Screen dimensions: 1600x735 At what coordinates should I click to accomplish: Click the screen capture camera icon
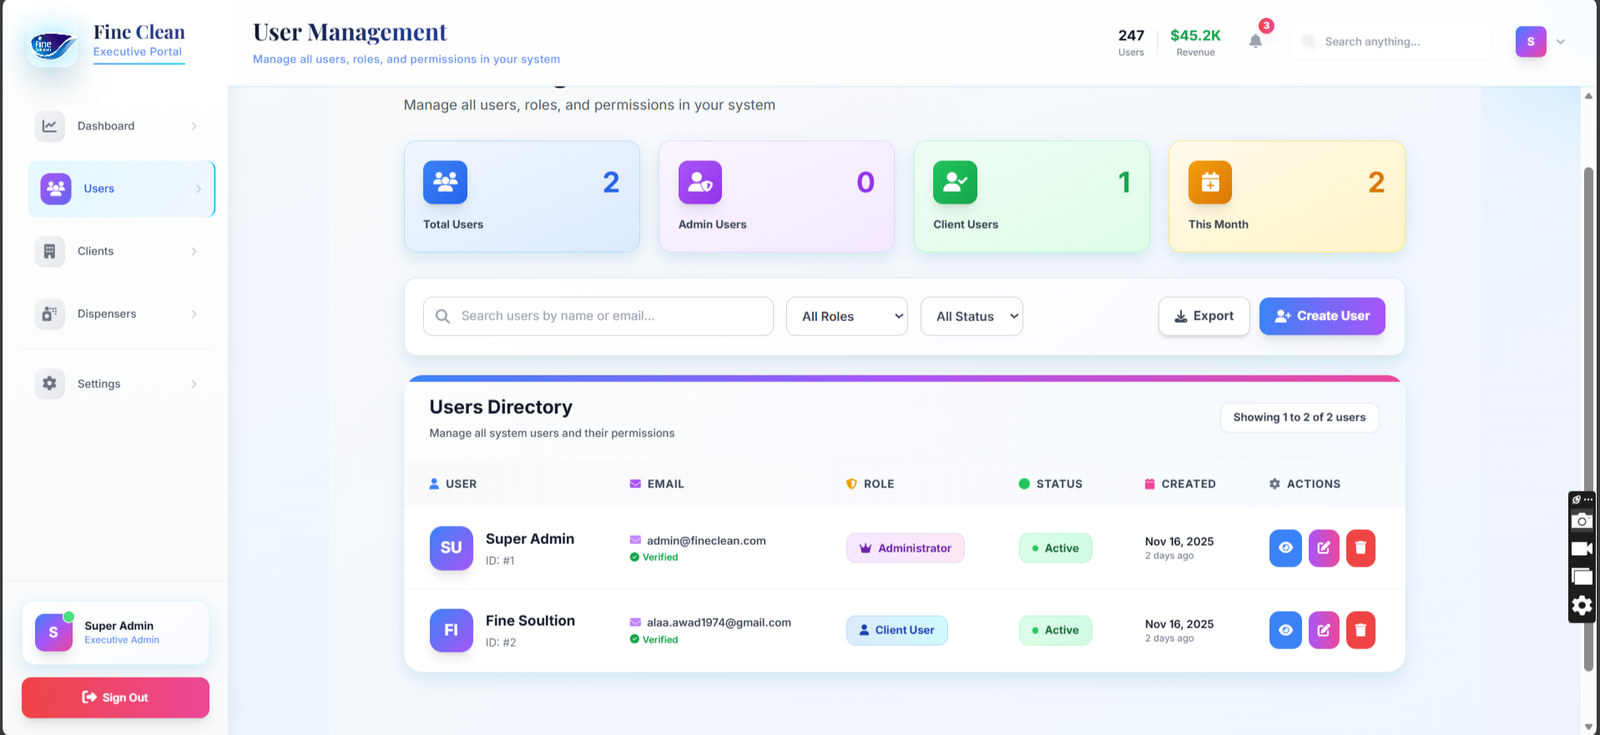tap(1581, 521)
